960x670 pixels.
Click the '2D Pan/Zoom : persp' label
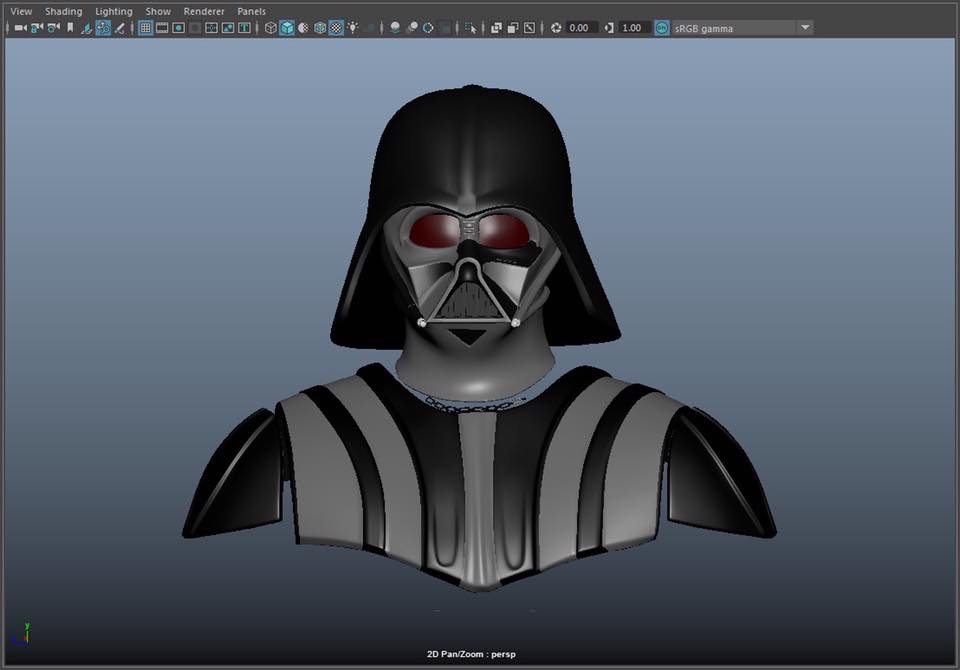(x=471, y=654)
